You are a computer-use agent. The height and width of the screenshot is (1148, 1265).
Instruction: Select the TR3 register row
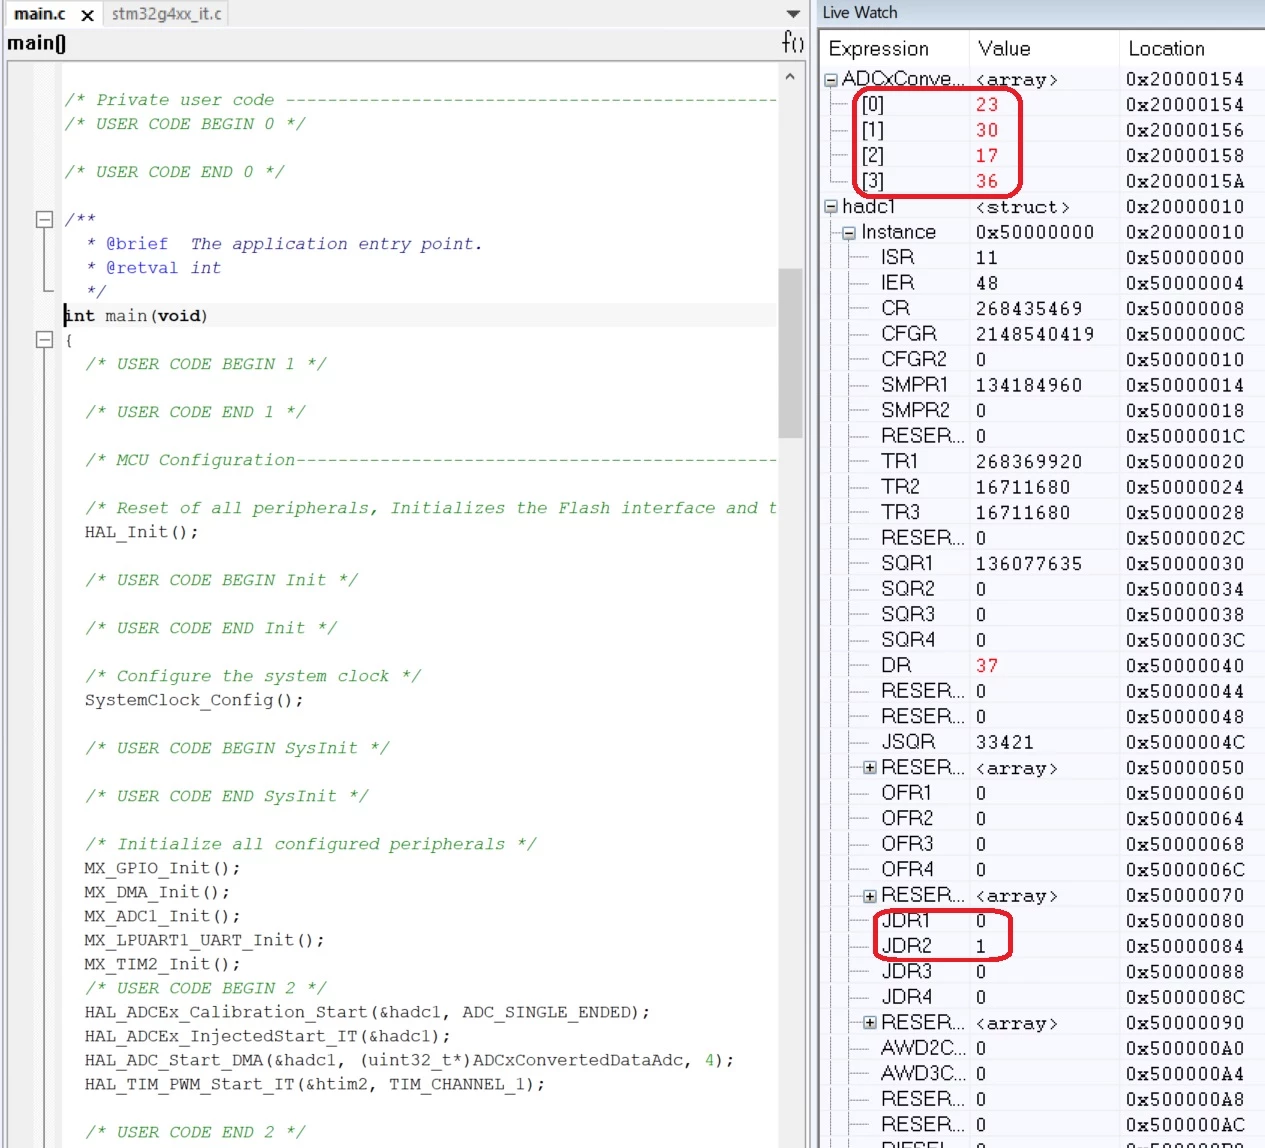(1043, 513)
